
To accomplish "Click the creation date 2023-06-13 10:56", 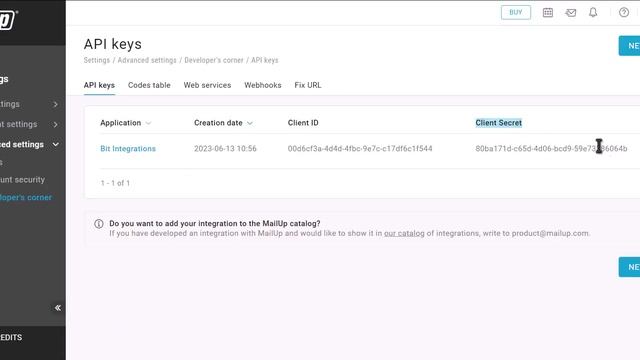I will [225, 149].
